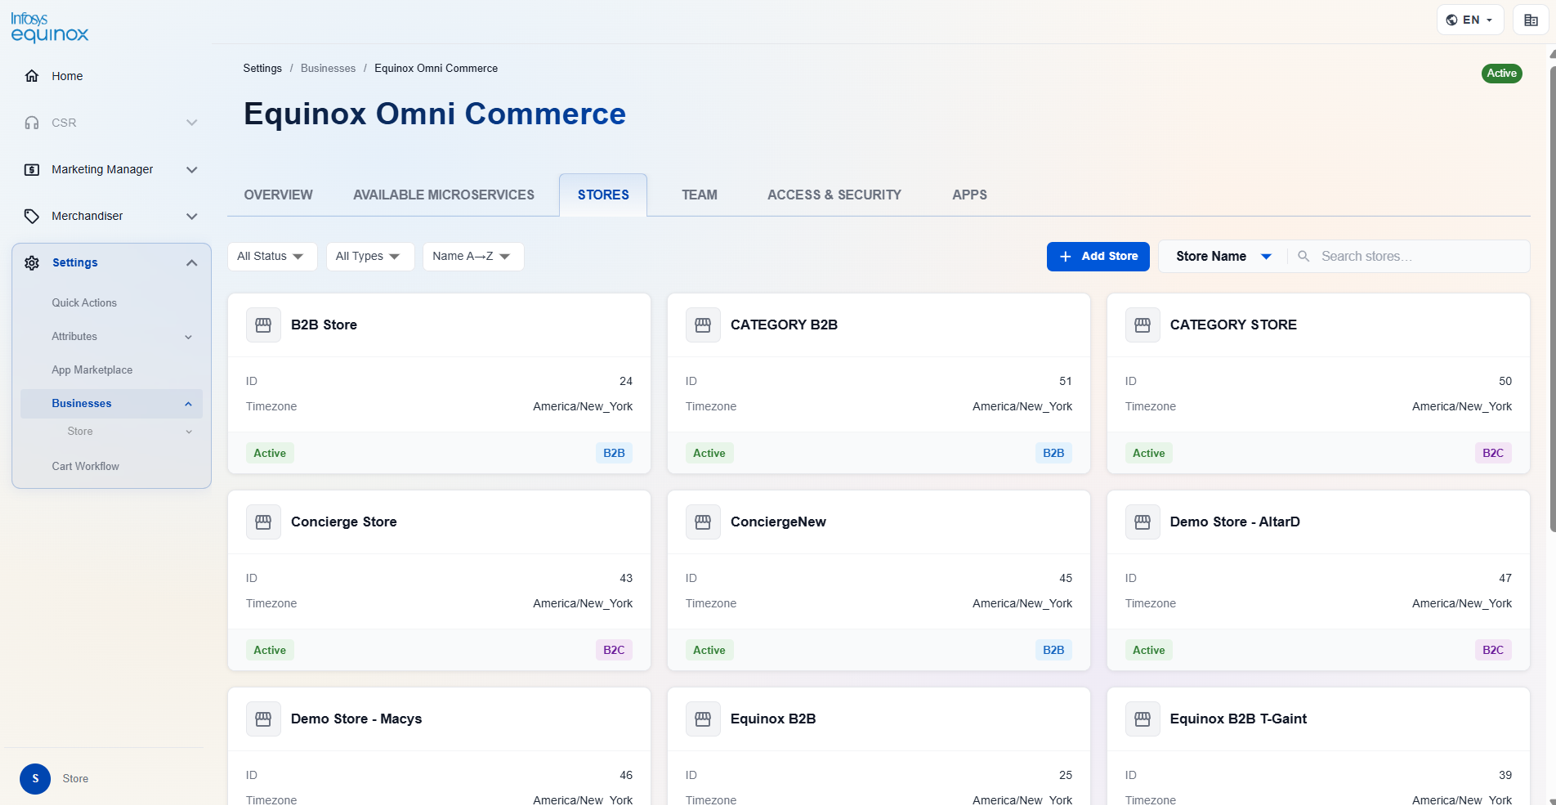Collapse the Settings section chevron
The height and width of the screenshot is (805, 1558).
[x=192, y=263]
